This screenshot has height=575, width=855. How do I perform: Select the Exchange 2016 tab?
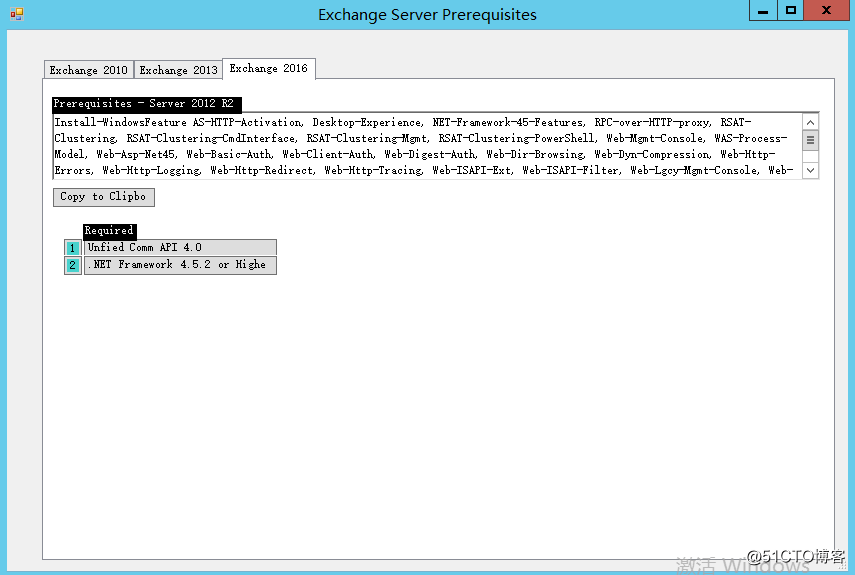269,68
